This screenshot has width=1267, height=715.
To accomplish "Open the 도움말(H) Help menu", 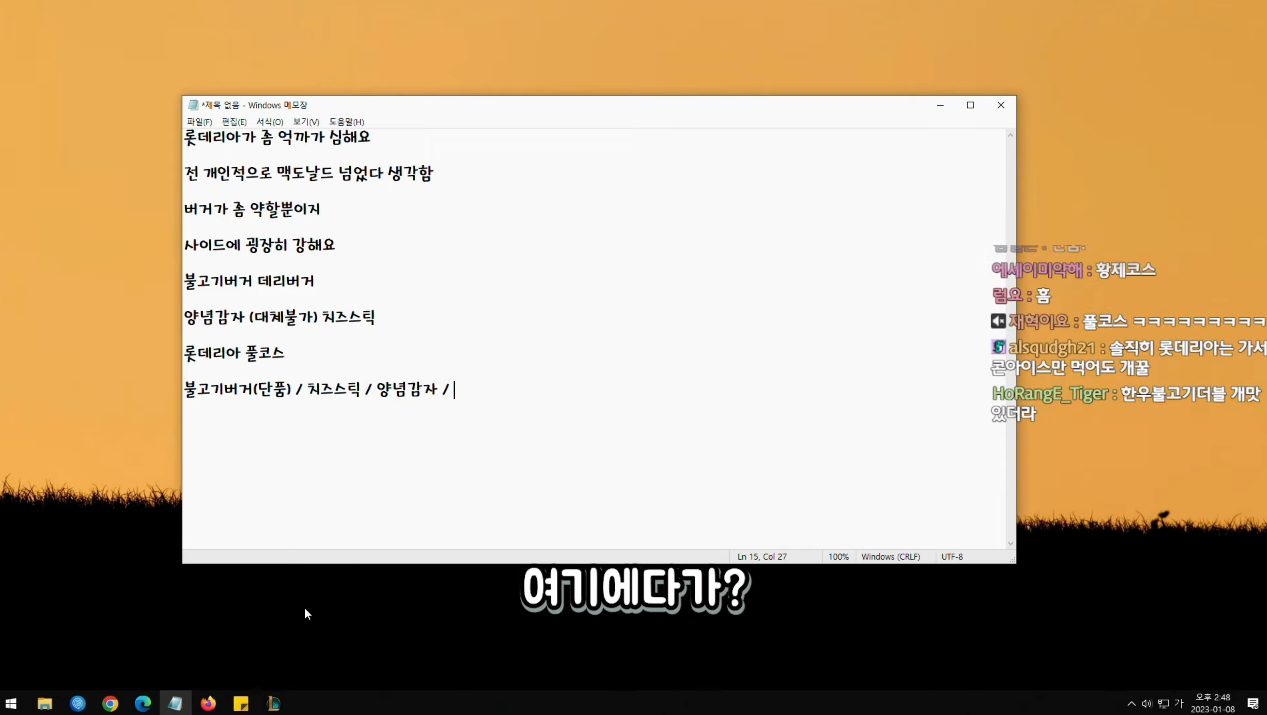I will coord(347,121).
